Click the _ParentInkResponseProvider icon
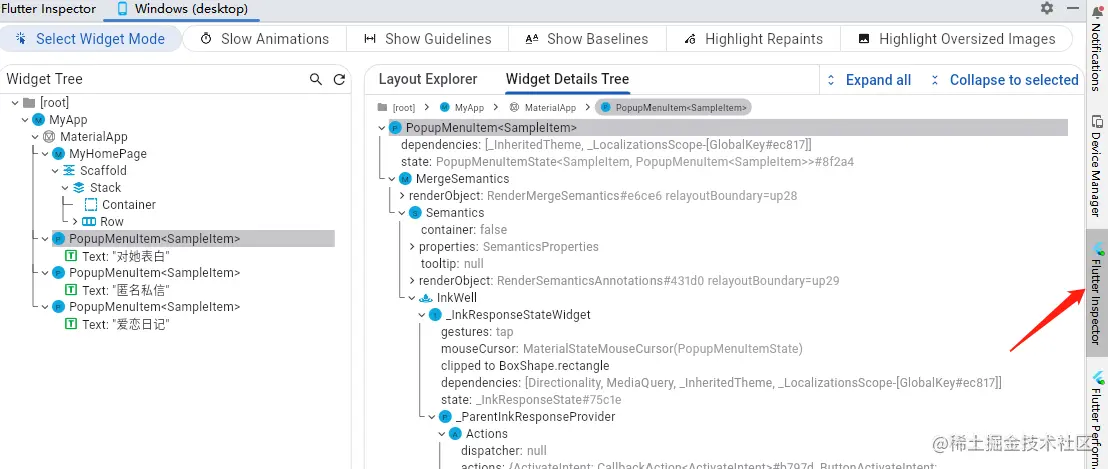 (445, 417)
